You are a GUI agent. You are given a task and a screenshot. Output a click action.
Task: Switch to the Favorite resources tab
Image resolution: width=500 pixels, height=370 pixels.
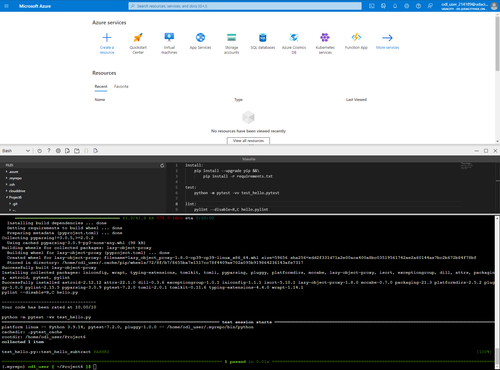tap(121, 86)
